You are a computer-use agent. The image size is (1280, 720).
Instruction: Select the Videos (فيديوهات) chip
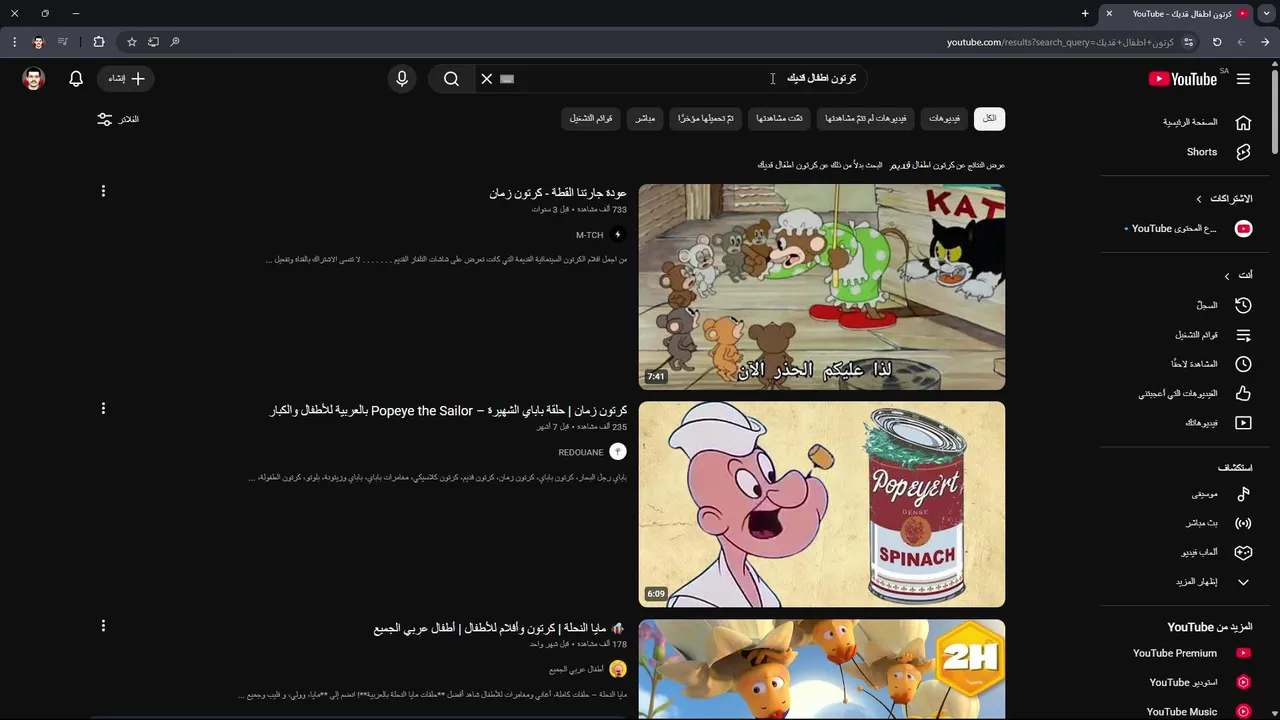[944, 119]
